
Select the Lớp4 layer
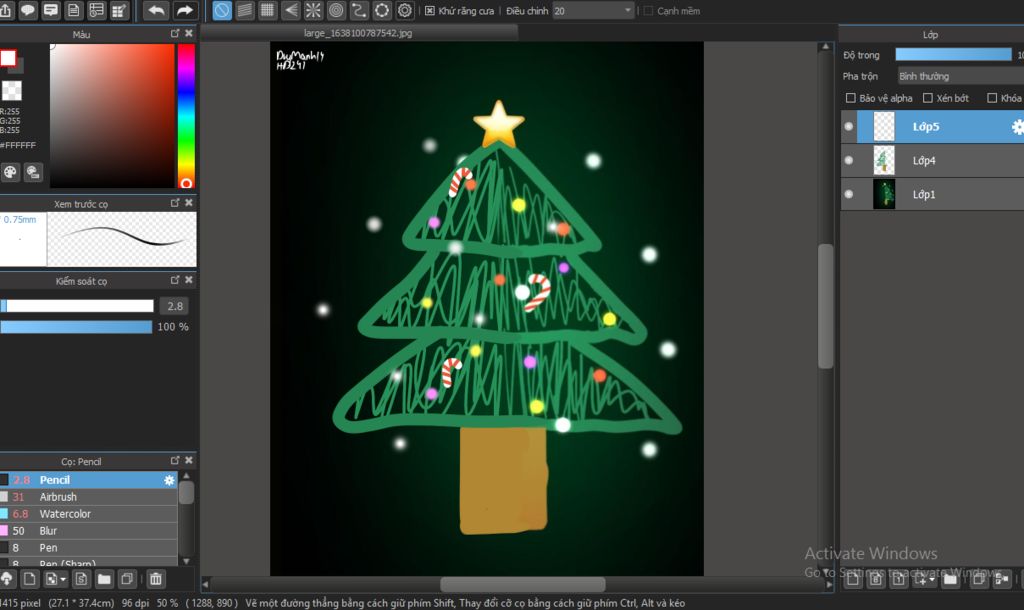pos(933,161)
